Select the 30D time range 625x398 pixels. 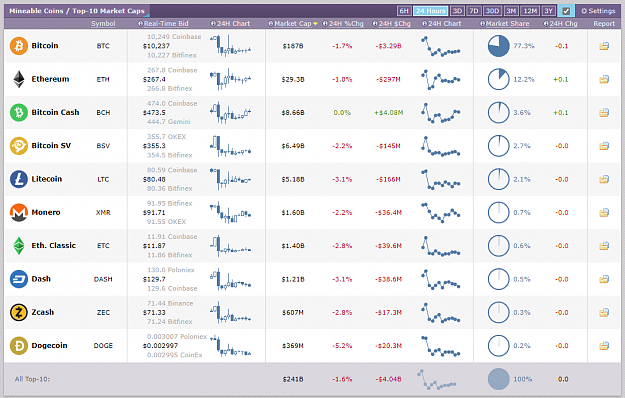[492, 11]
